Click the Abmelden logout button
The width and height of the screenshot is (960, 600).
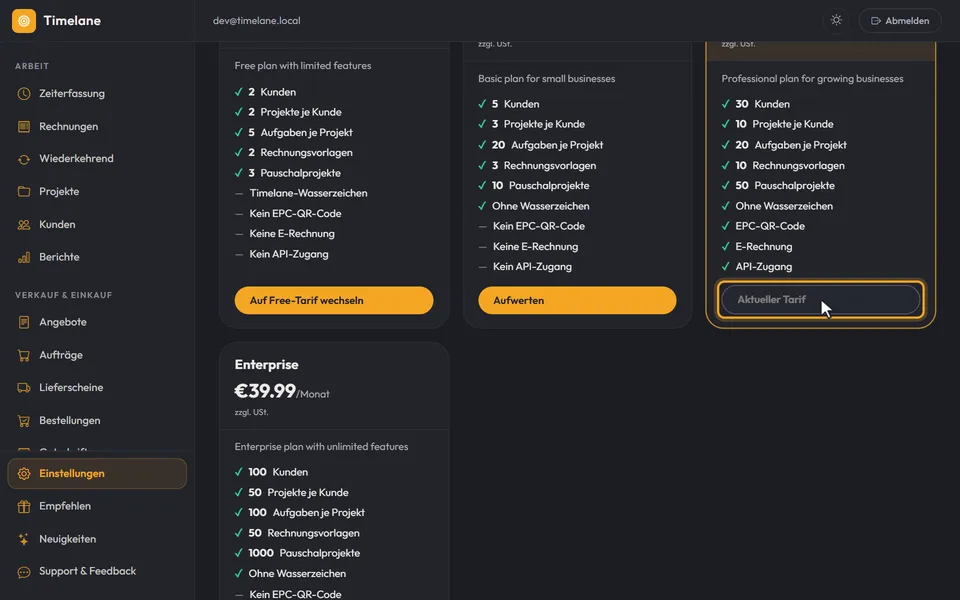click(900, 21)
